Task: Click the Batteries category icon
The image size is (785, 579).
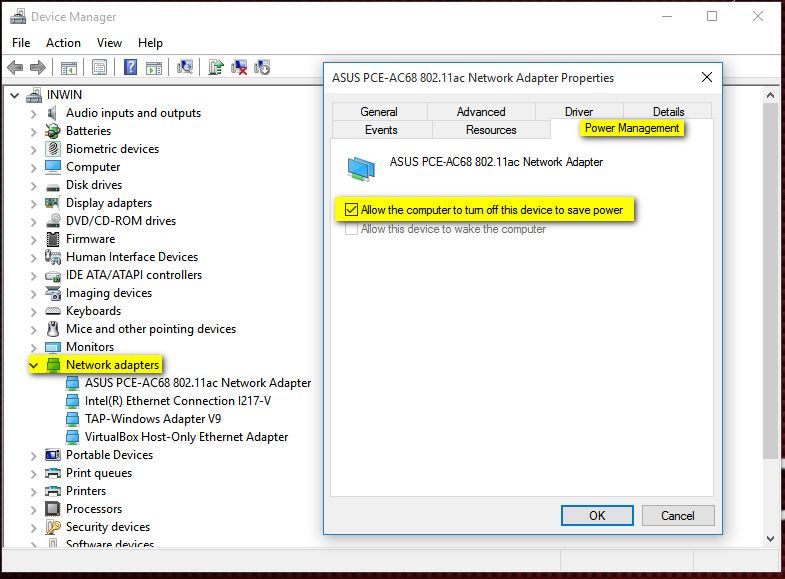Action: click(x=53, y=131)
